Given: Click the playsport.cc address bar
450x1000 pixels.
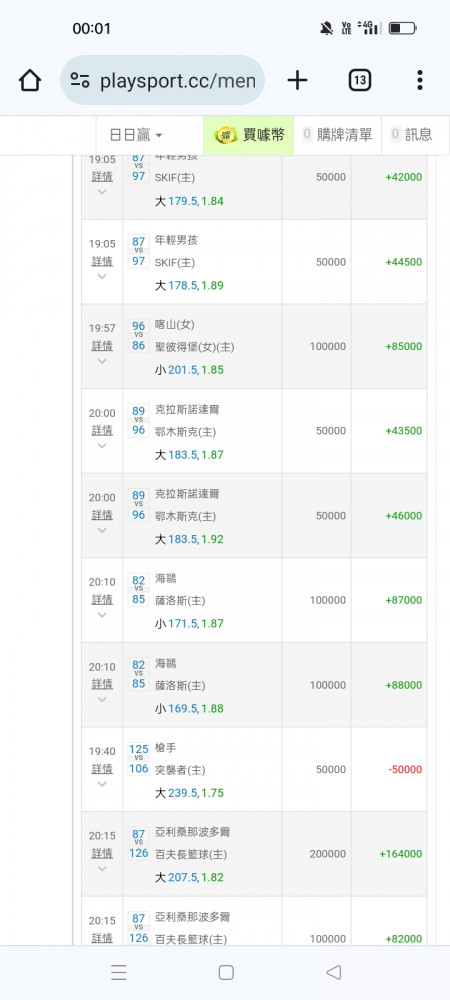Looking at the screenshot, I should [x=163, y=80].
